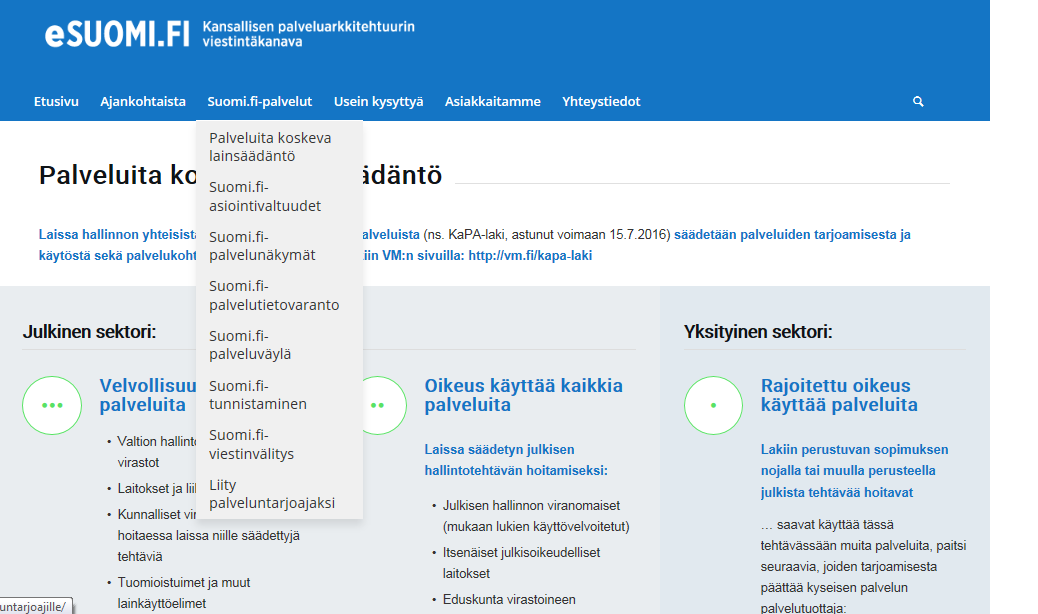Open the Suomi.fi-palvelut menu
Viewport: 1038px width, 614px height.
point(260,101)
